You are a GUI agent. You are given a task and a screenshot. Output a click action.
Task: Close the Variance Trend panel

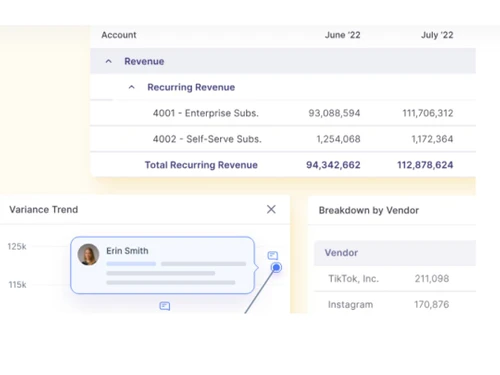point(271,209)
